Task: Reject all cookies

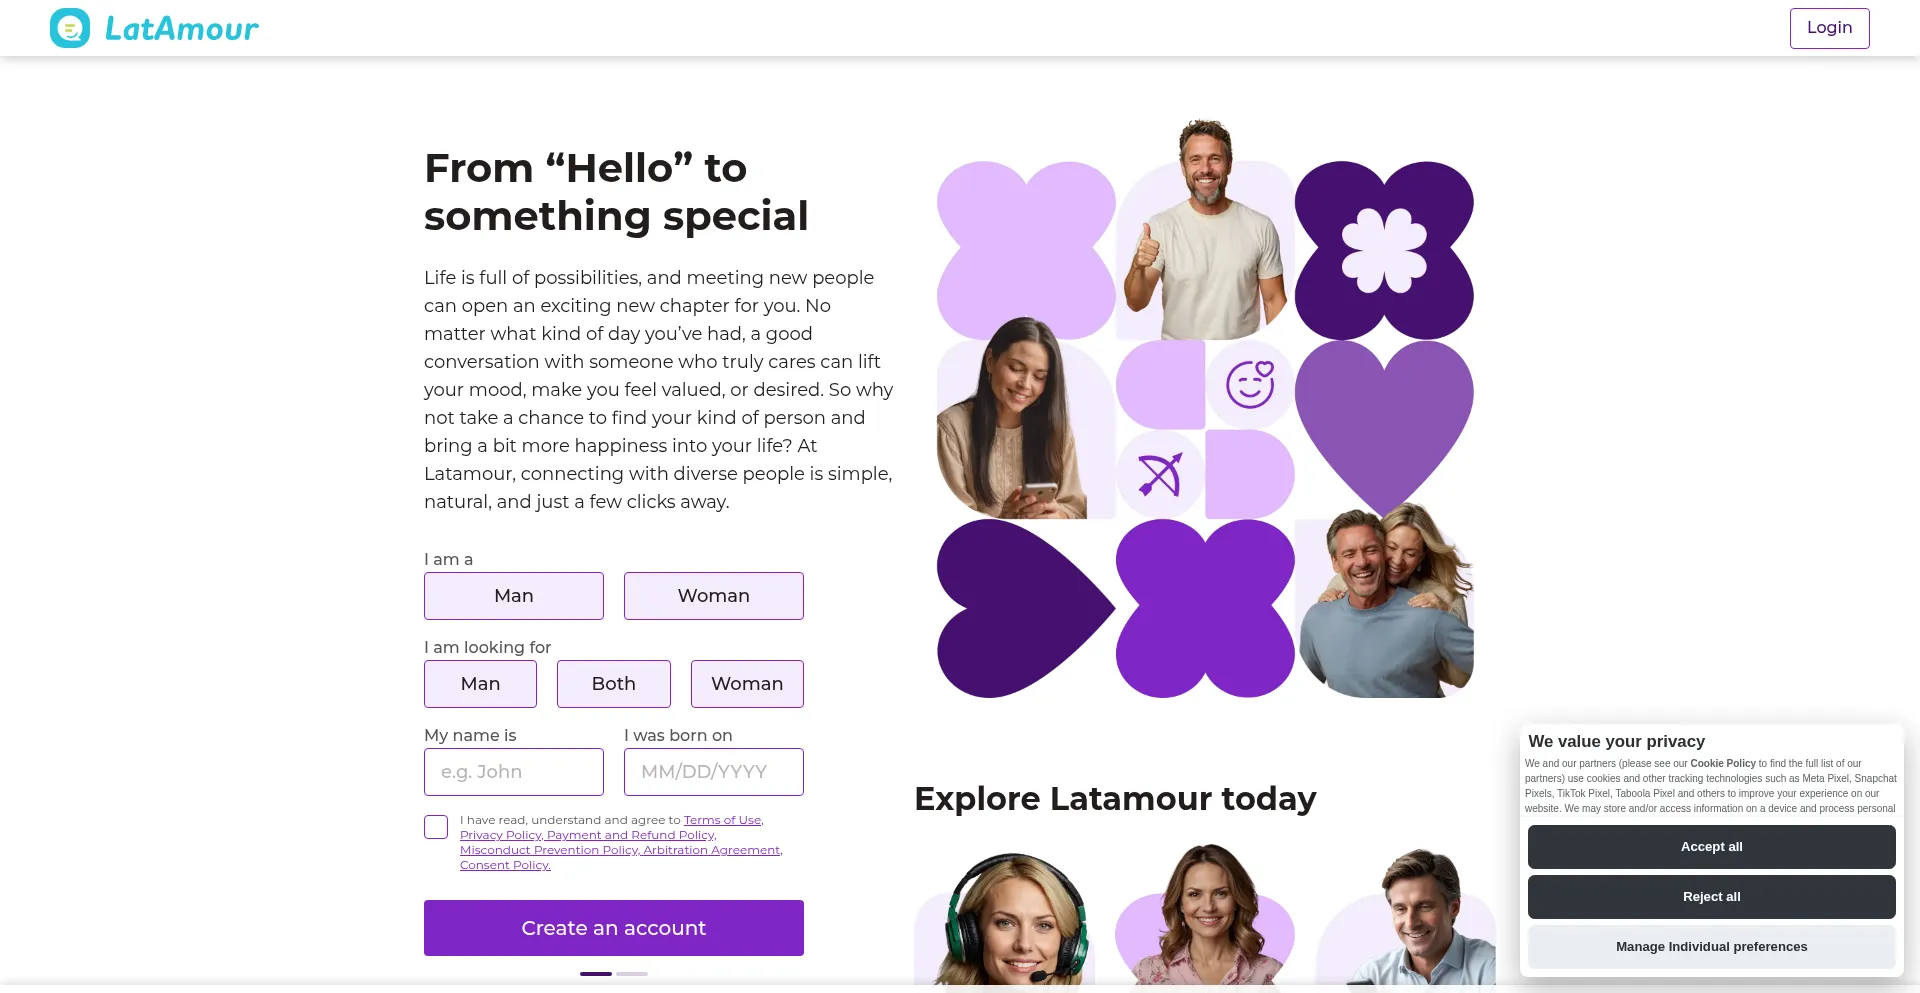Action: click(x=1712, y=897)
